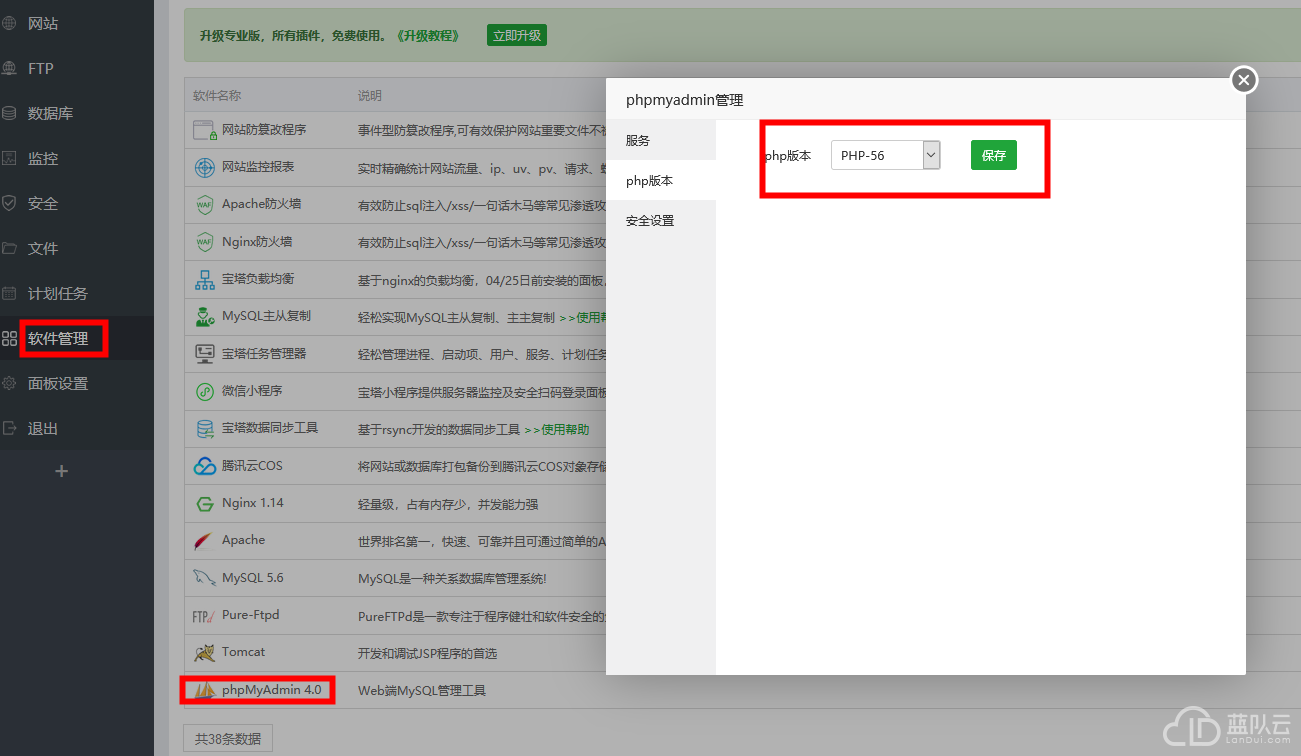Click the Web端MySQL管理工具 description
This screenshot has width=1301, height=756.
[422, 690]
